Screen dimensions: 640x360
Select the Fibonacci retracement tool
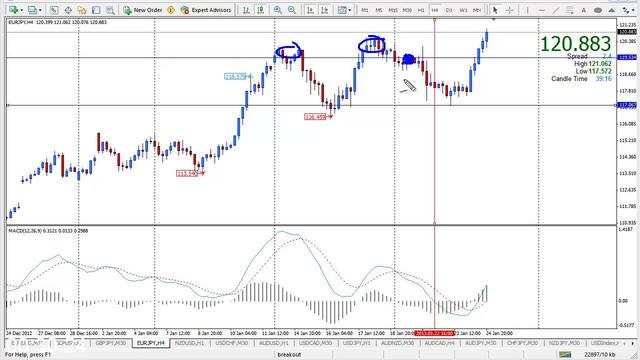coord(570,10)
